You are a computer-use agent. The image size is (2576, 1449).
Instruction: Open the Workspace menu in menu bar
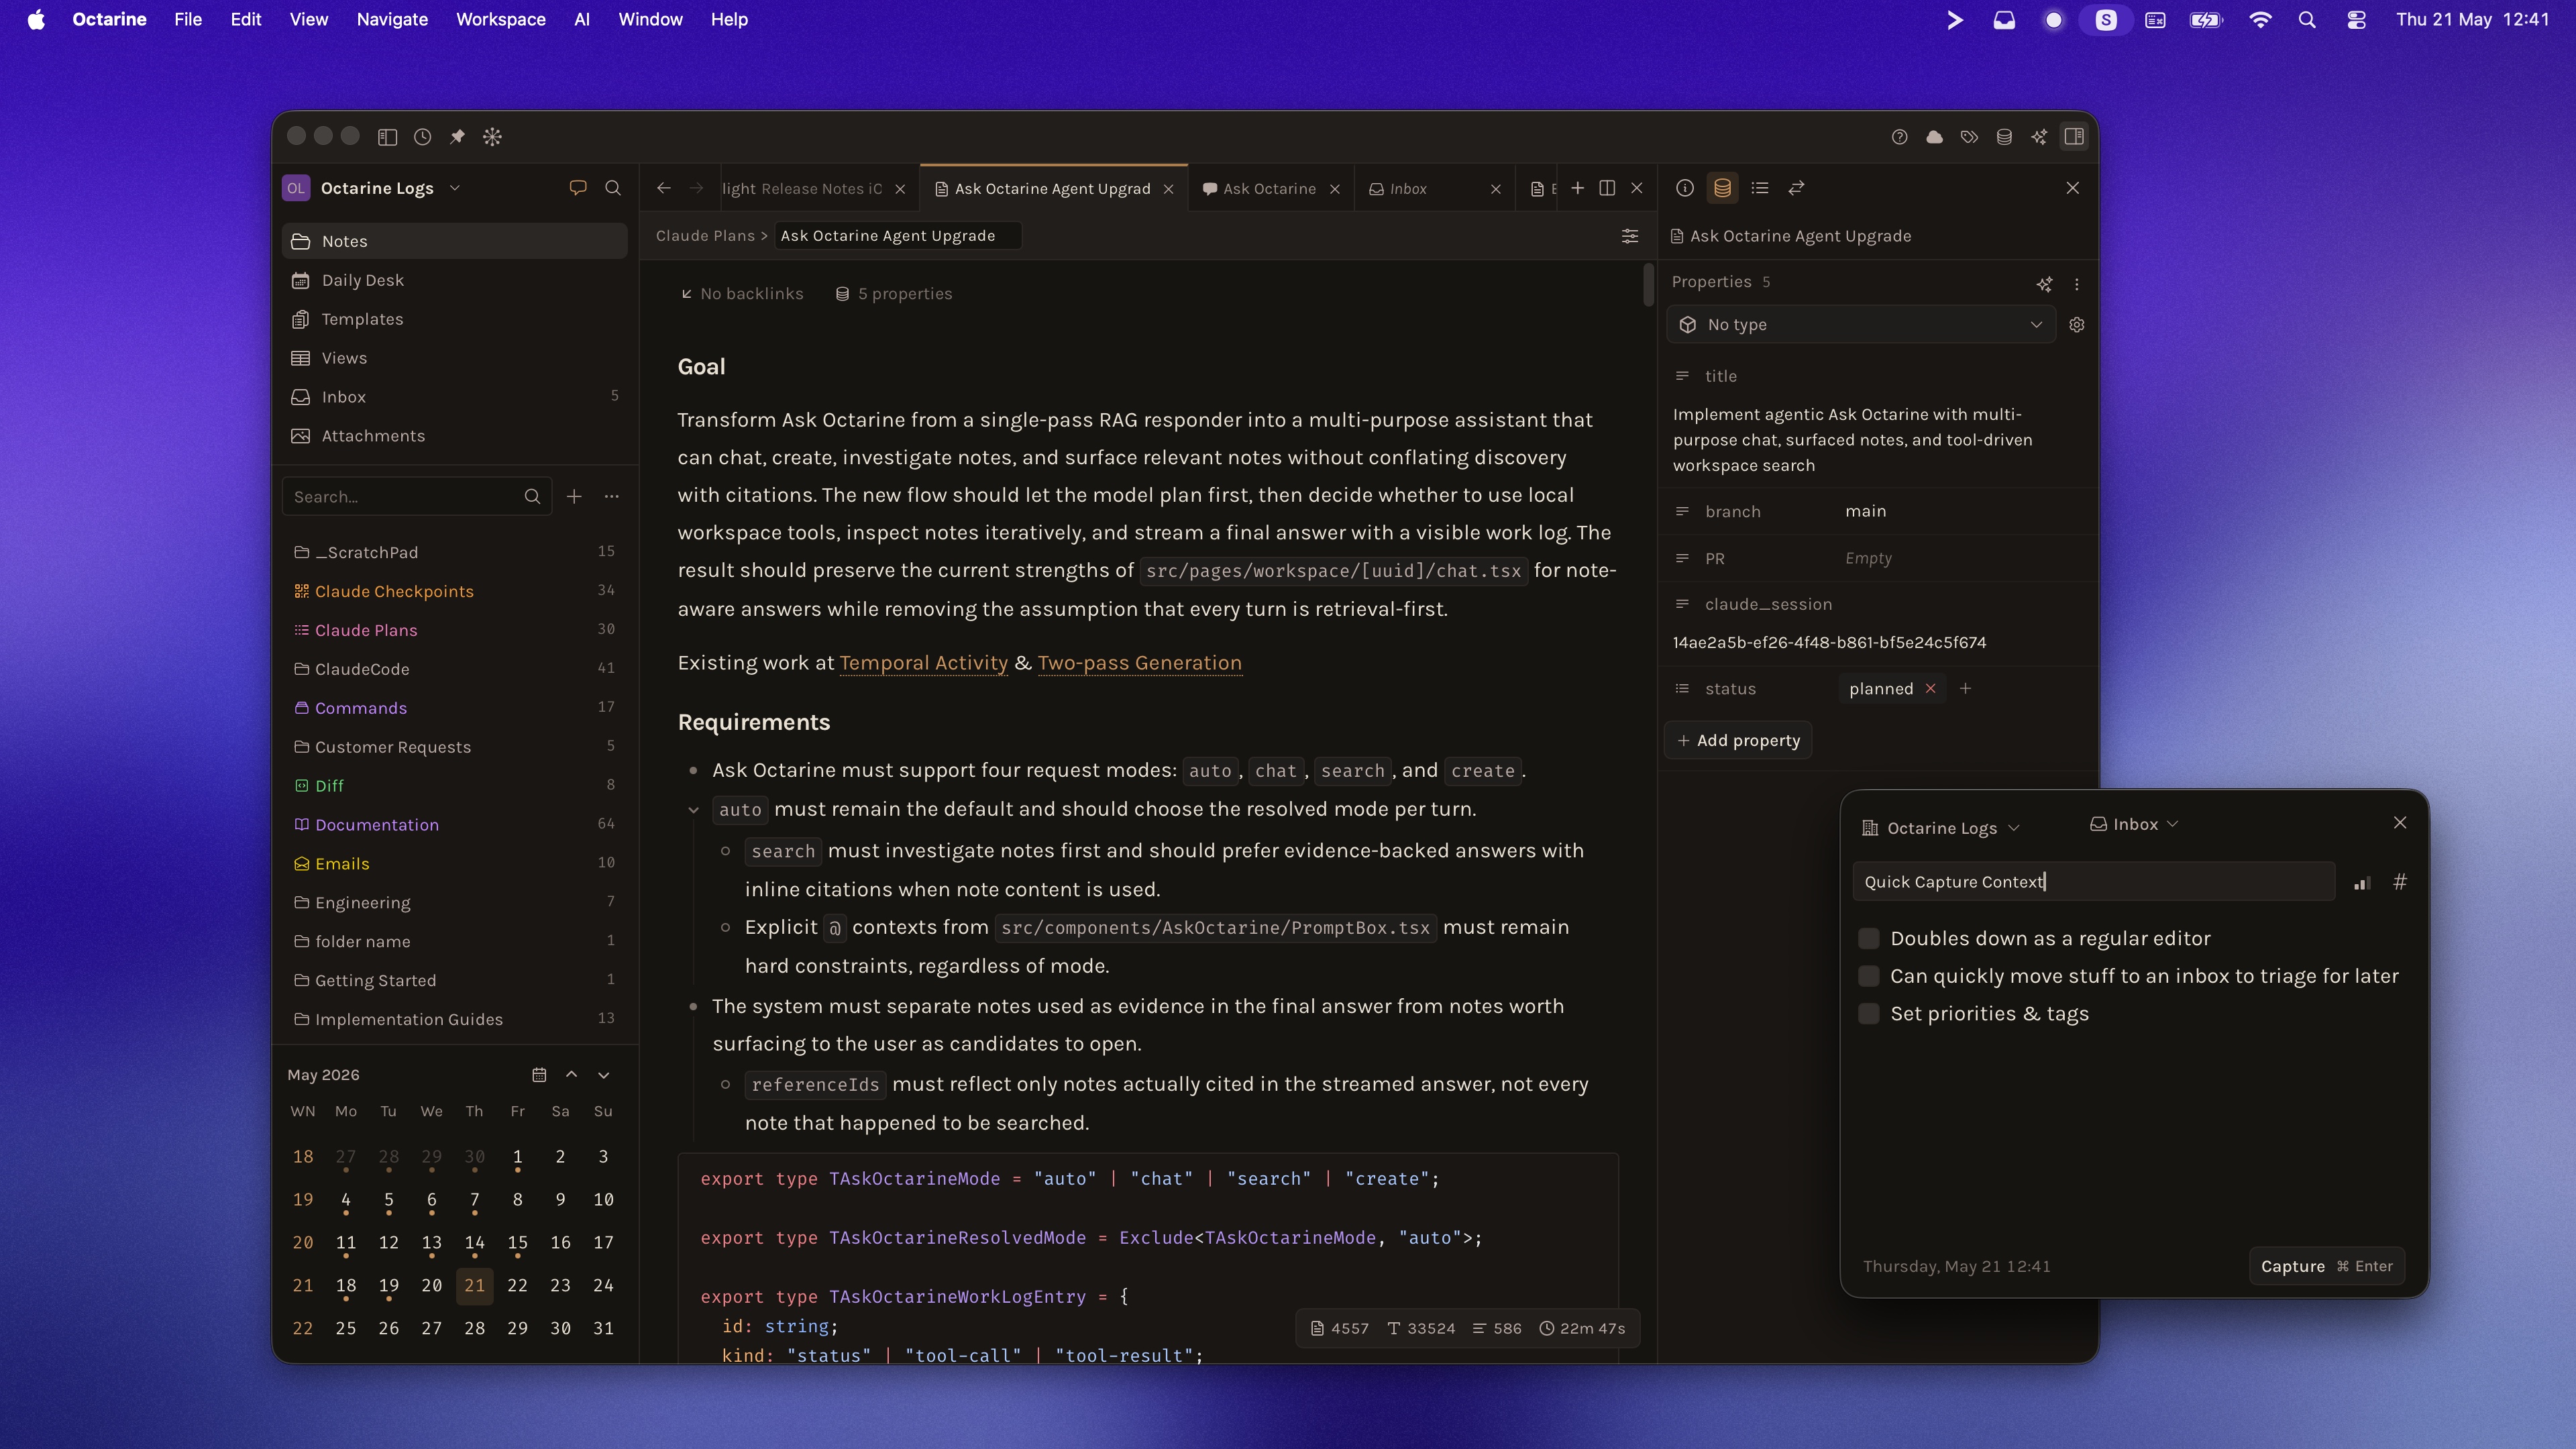click(500, 19)
